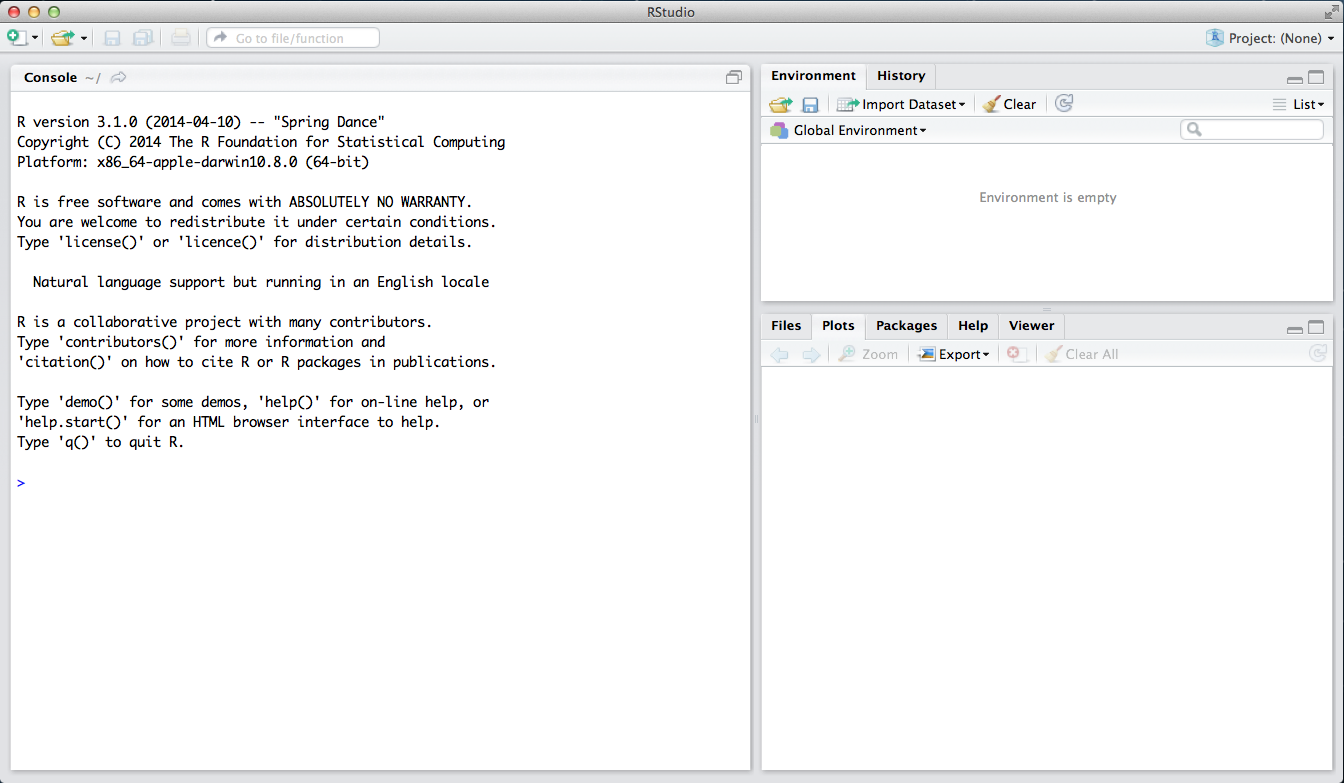Image resolution: width=1344 pixels, height=783 pixels.
Task: Click the plot Zoom button
Action: (868, 354)
